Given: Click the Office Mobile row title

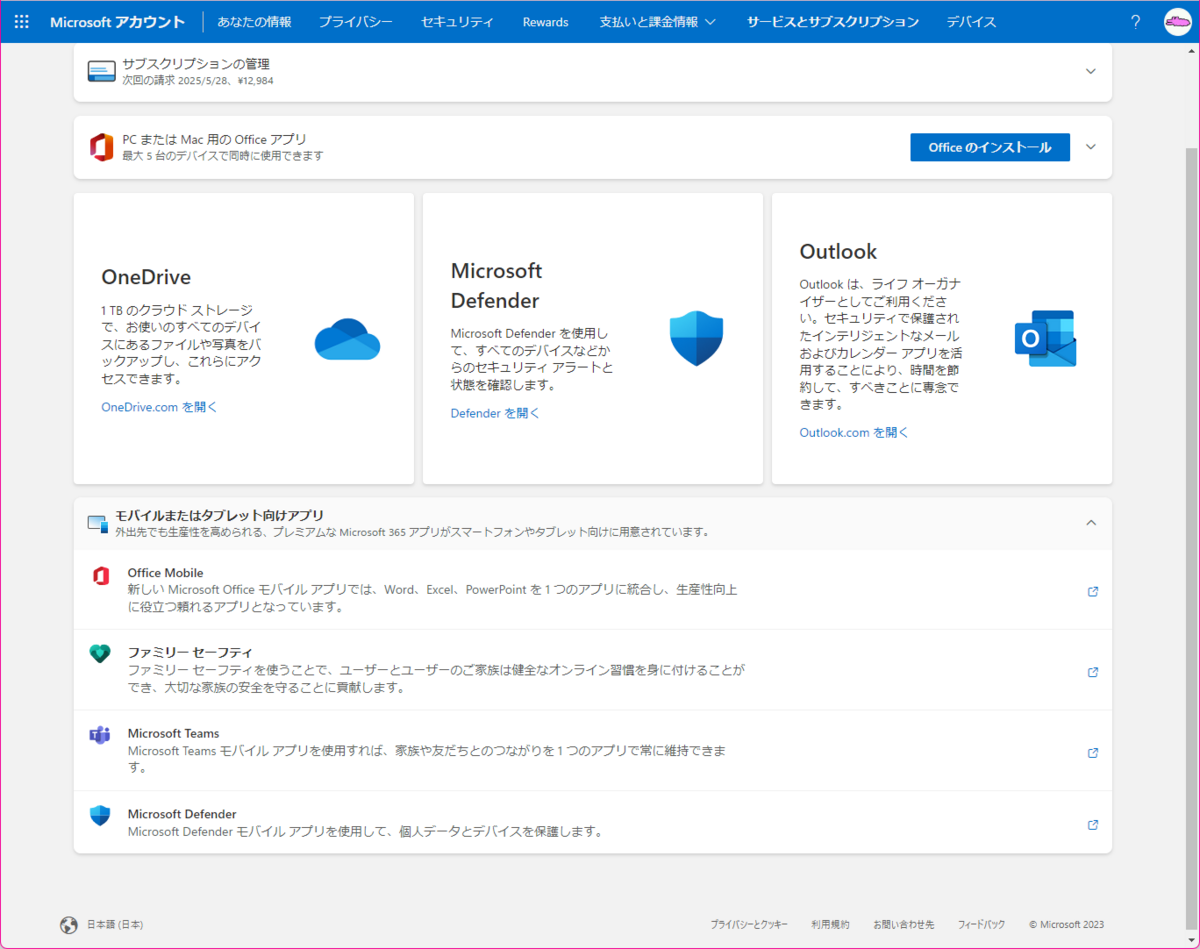Looking at the screenshot, I should pos(165,573).
